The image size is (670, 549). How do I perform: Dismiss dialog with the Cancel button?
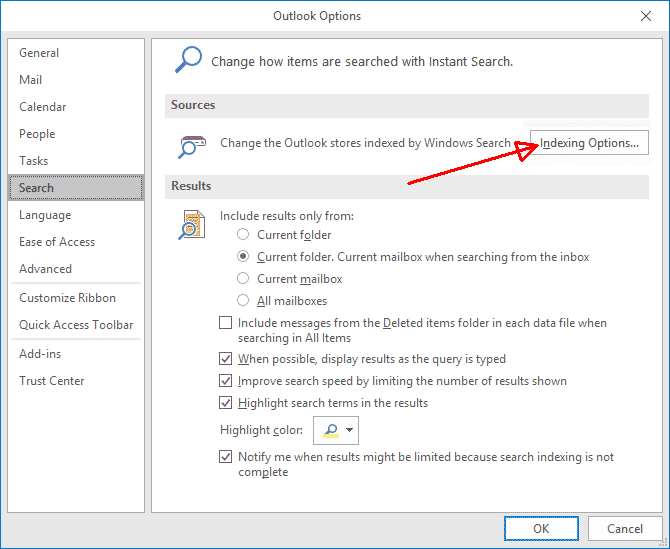(625, 528)
